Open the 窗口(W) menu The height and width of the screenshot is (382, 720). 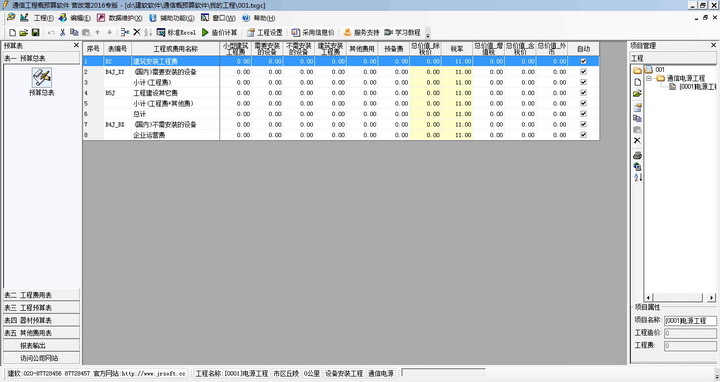click(x=224, y=18)
